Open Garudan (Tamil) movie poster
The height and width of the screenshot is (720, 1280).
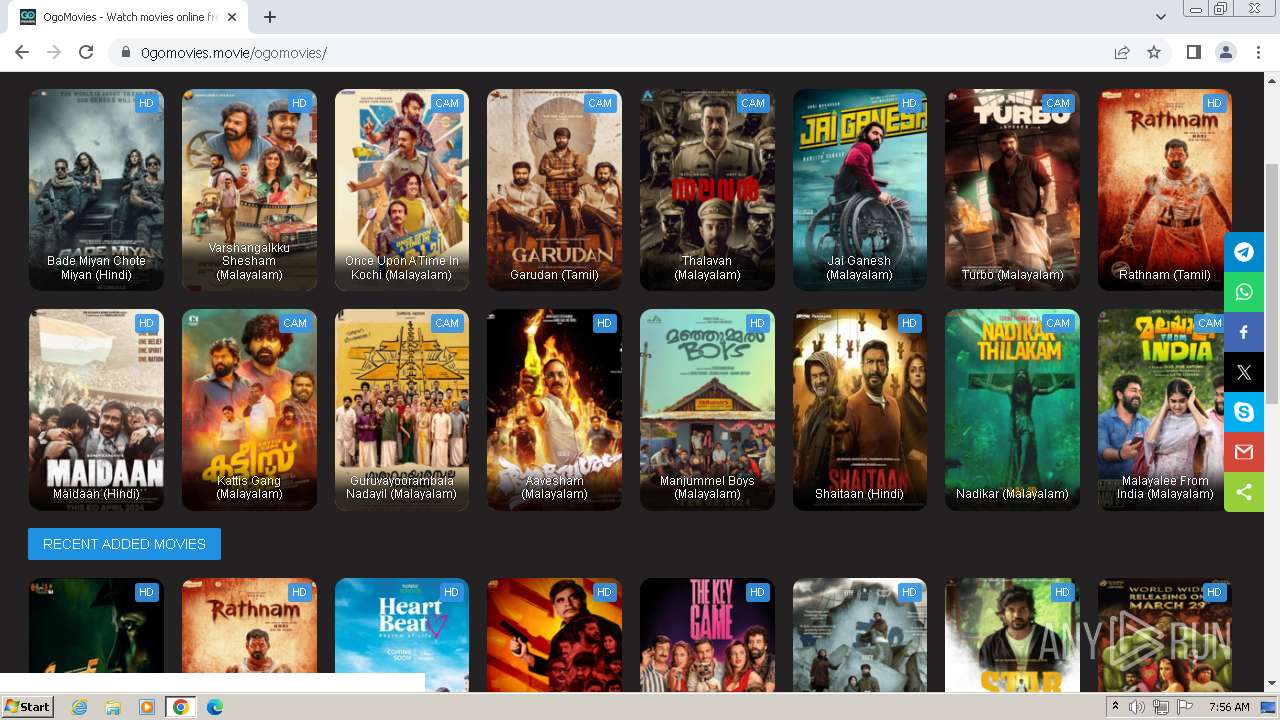pos(554,190)
